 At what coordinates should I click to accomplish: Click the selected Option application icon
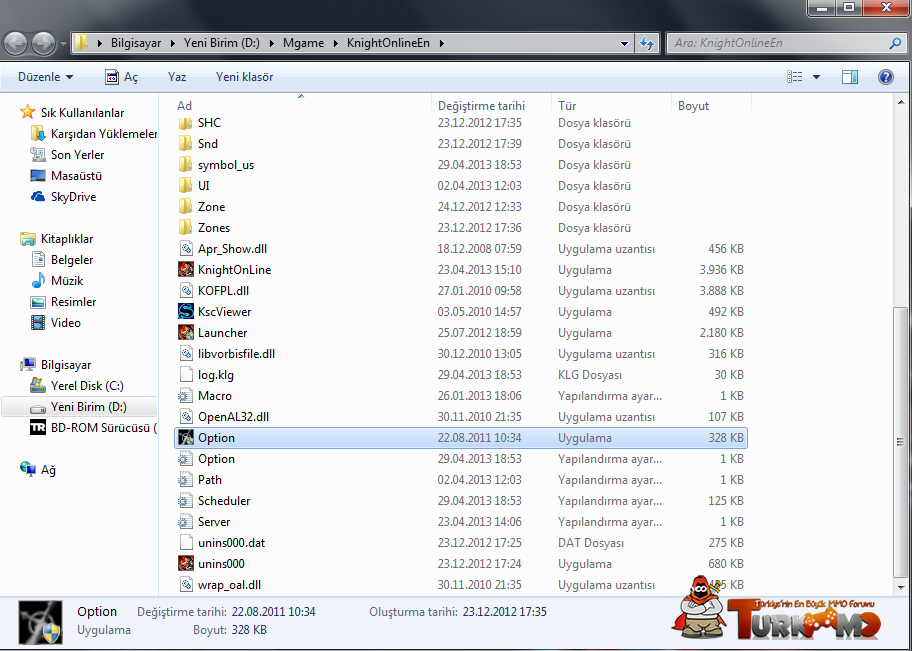pos(186,437)
